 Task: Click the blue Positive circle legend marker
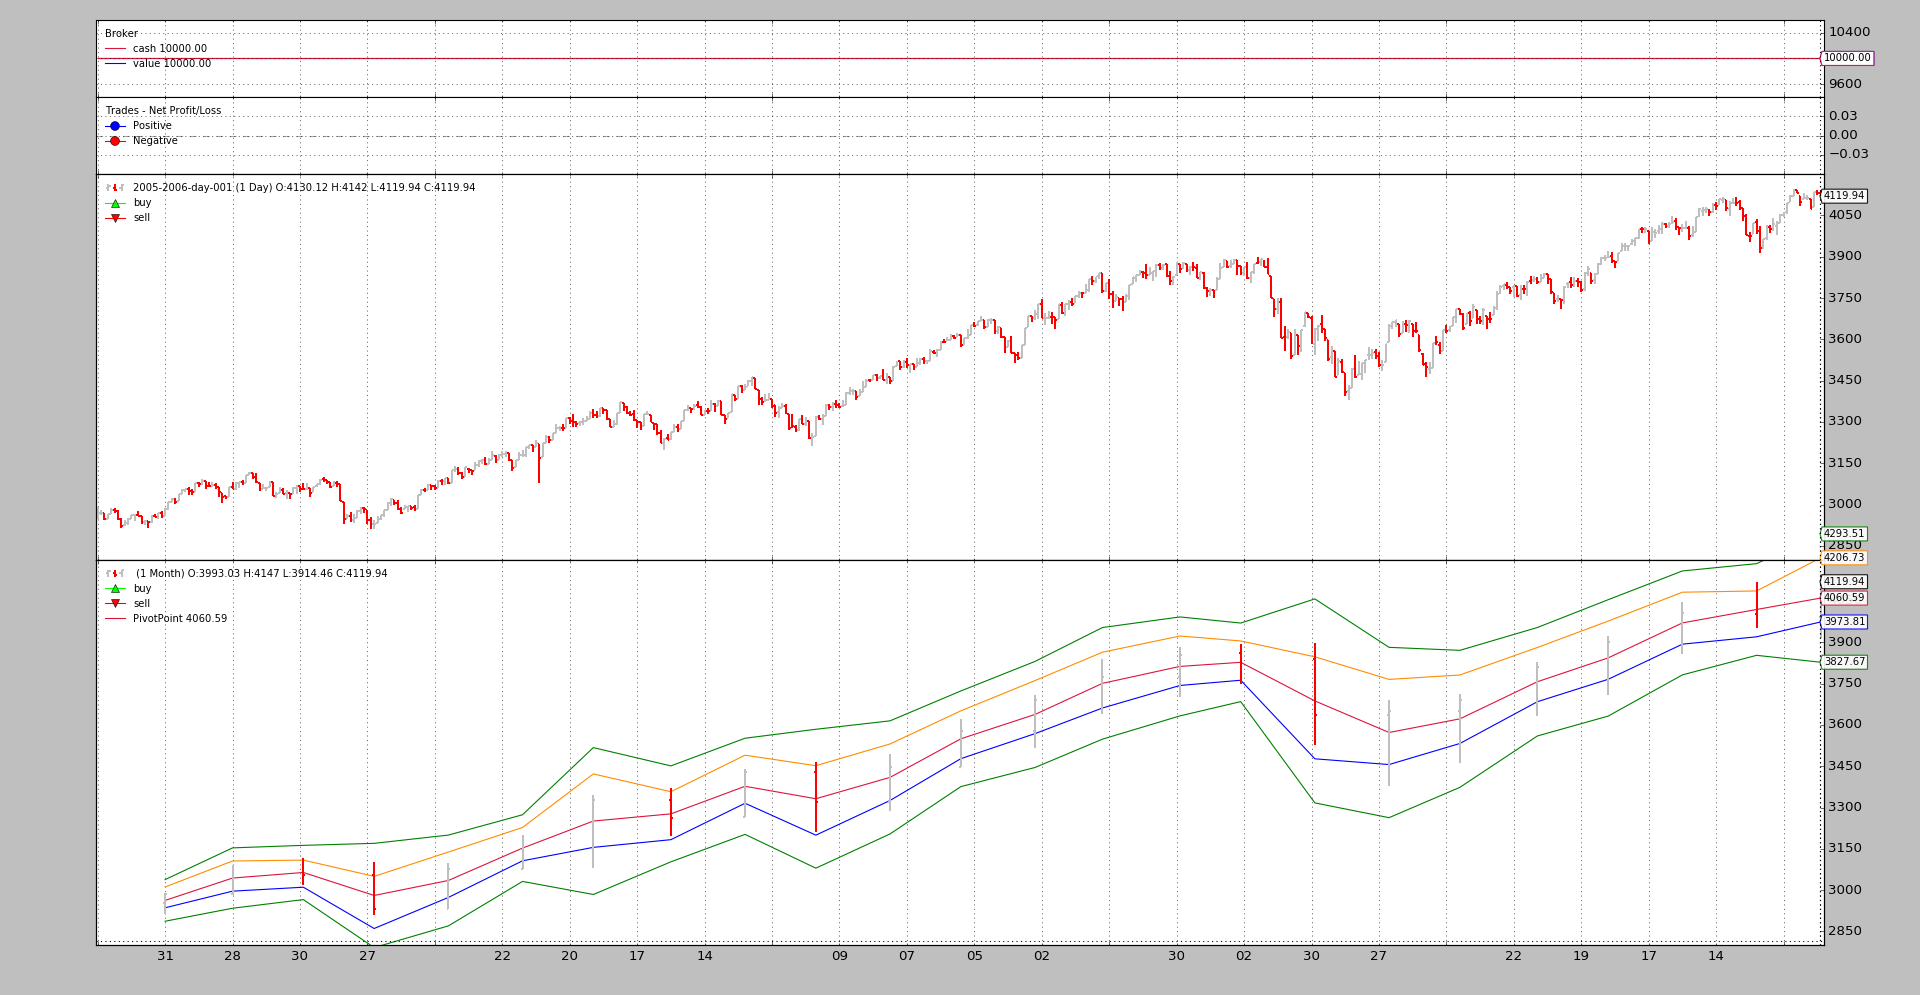click(115, 126)
